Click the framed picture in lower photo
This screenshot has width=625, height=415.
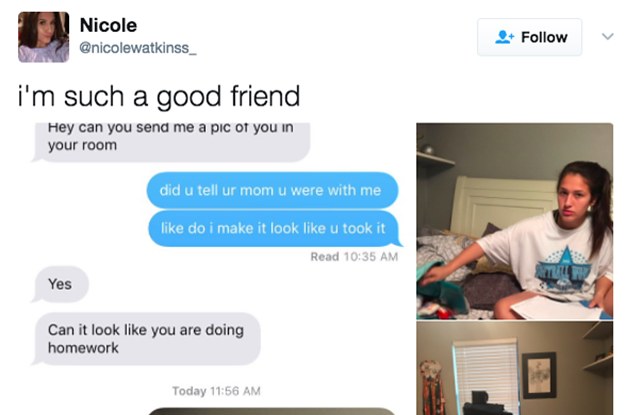coord(539,375)
